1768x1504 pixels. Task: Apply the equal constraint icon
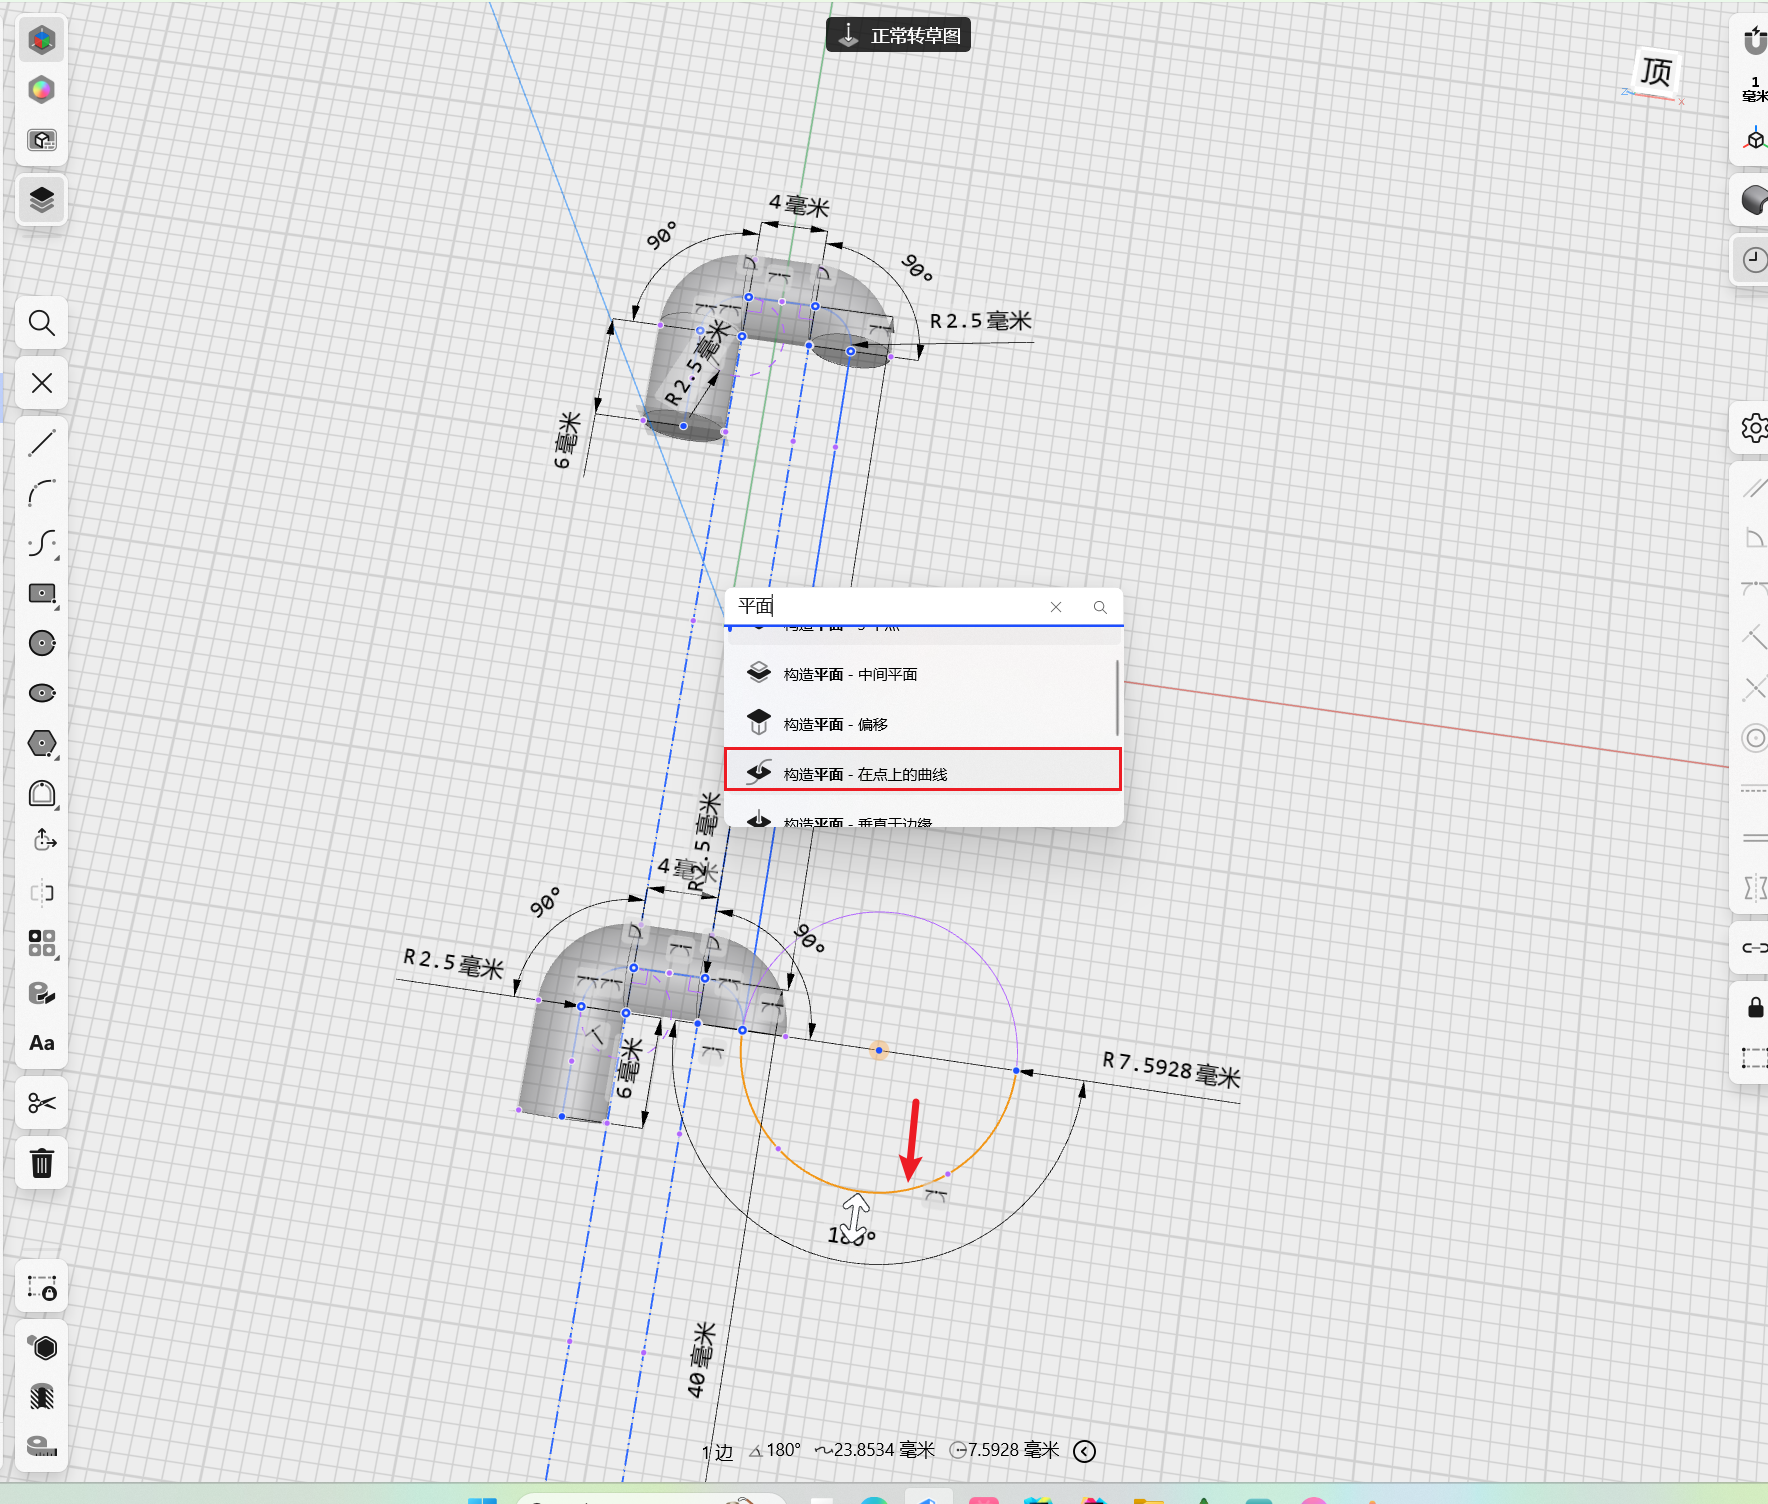[1754, 838]
